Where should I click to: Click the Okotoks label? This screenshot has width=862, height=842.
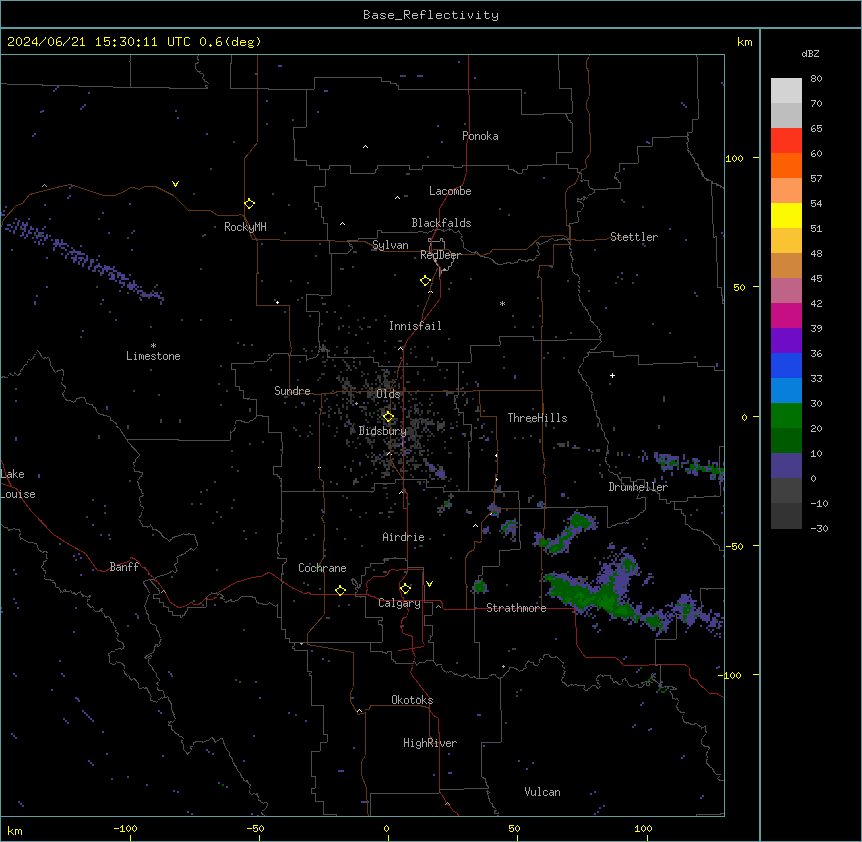412,700
